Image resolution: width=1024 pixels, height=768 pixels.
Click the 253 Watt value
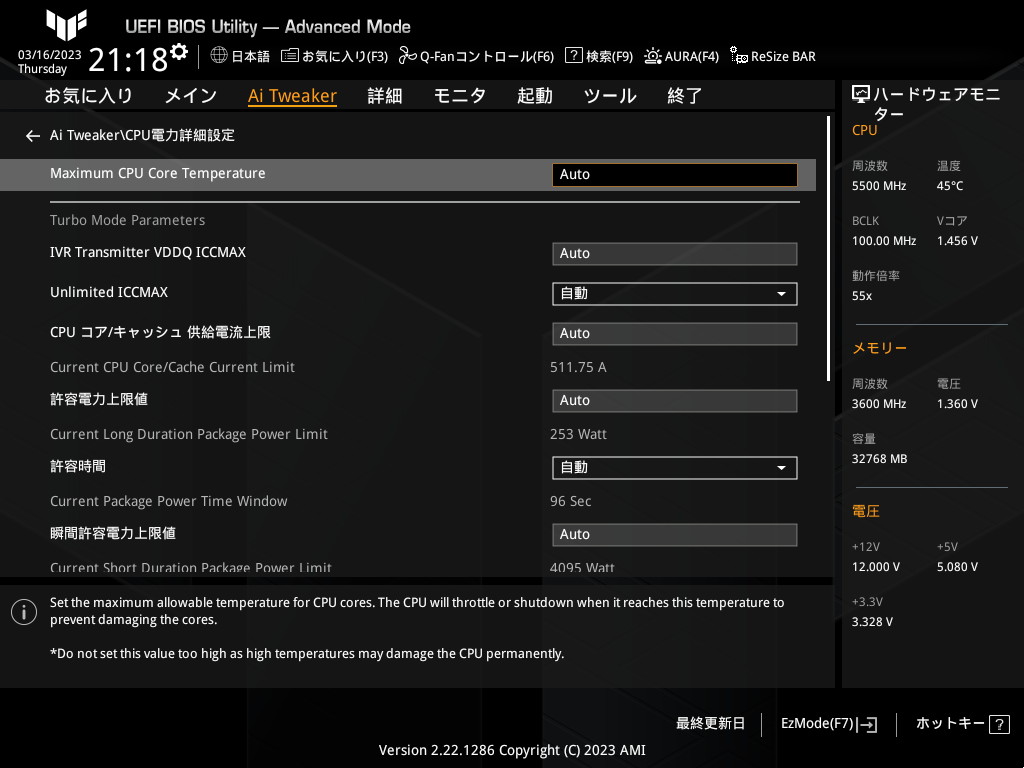[578, 434]
